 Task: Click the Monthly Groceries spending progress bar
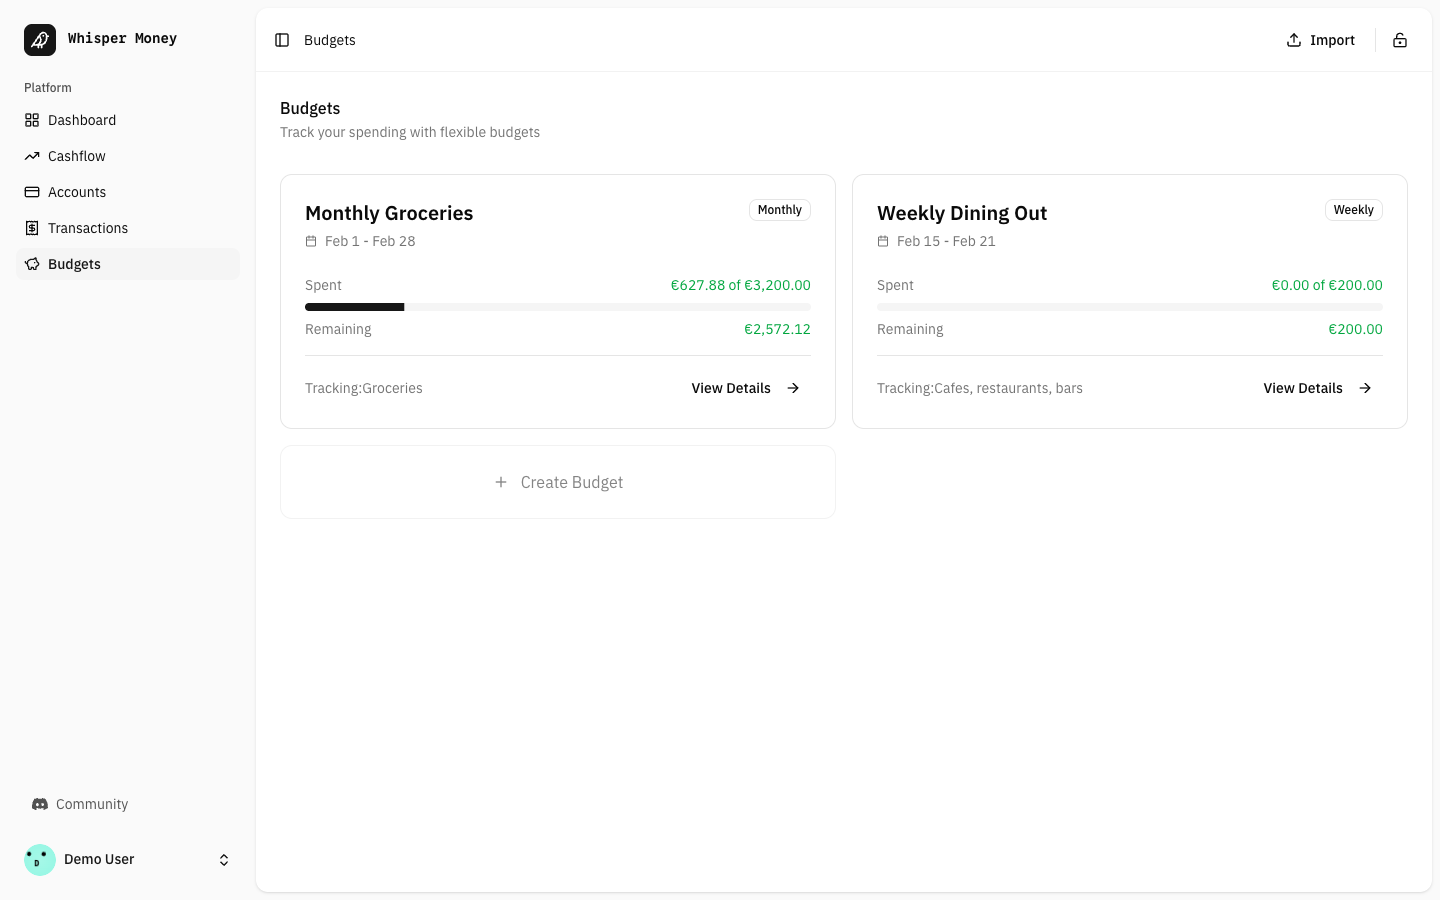[557, 307]
